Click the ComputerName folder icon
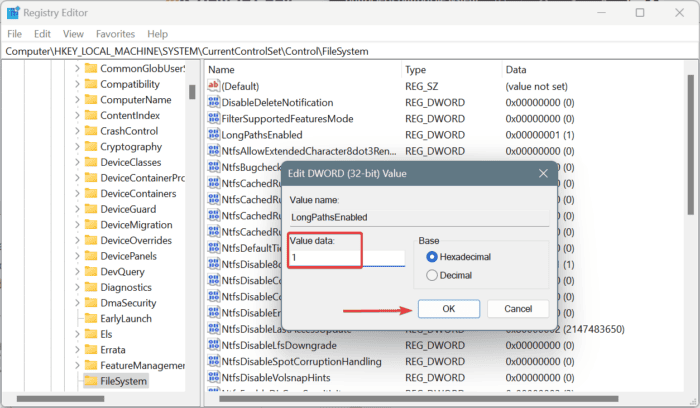 [91, 100]
